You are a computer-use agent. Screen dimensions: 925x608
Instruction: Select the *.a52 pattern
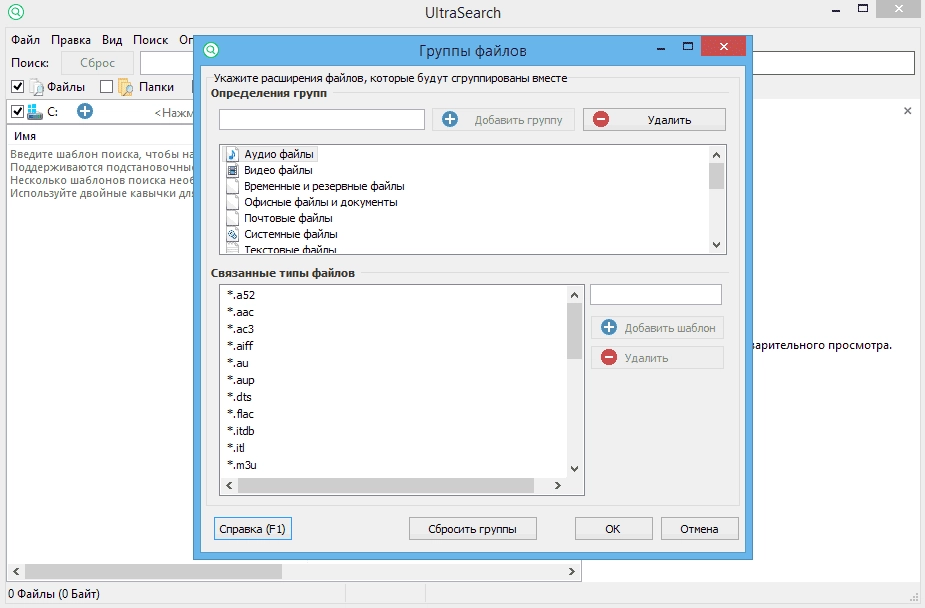pyautogui.click(x=241, y=295)
